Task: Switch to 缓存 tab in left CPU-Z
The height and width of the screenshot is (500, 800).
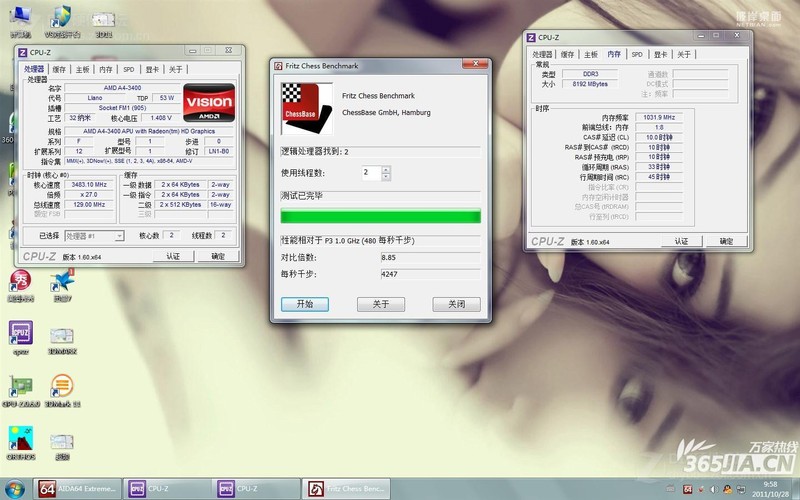Action: click(x=59, y=69)
